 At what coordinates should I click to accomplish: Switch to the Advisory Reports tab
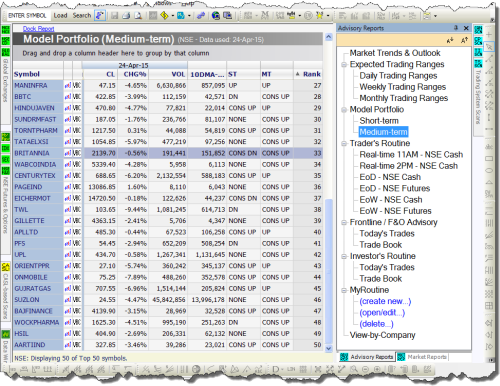click(367, 357)
